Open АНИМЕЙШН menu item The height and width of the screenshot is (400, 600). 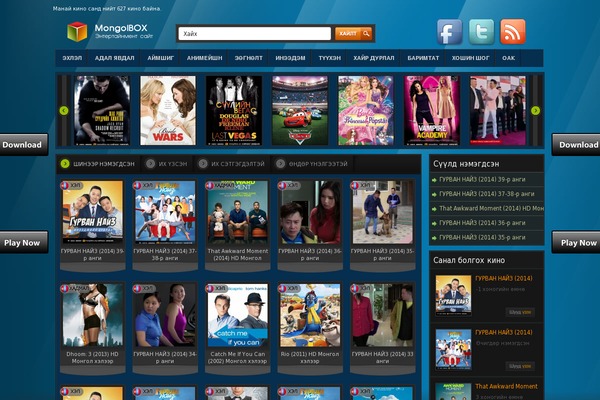(204, 58)
